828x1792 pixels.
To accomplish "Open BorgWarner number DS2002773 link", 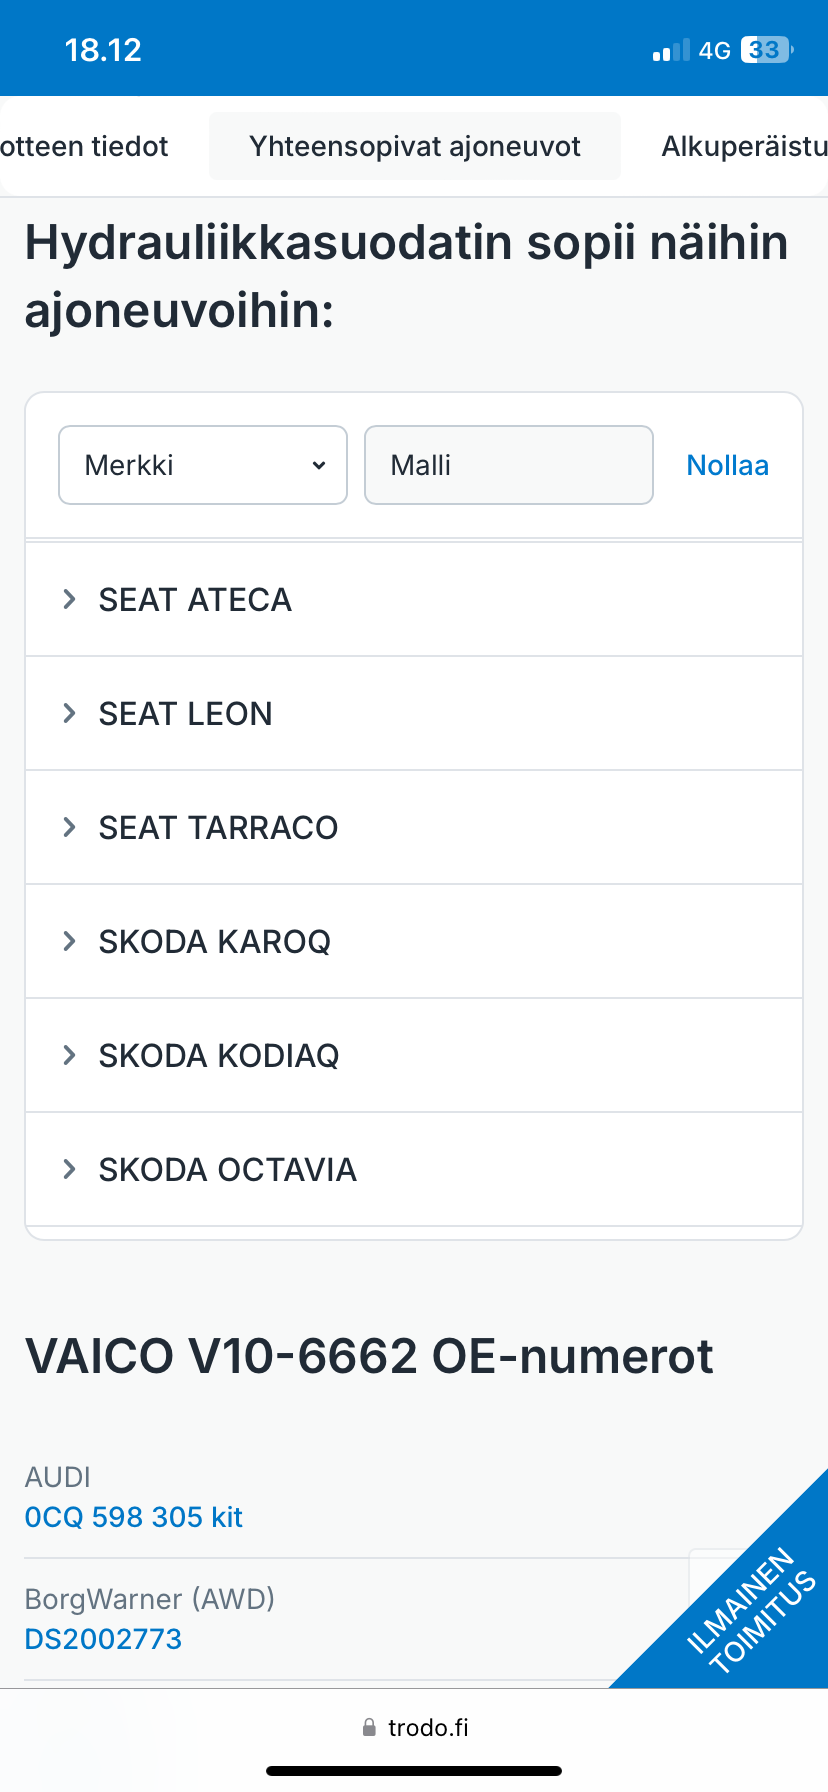I will (104, 1639).
